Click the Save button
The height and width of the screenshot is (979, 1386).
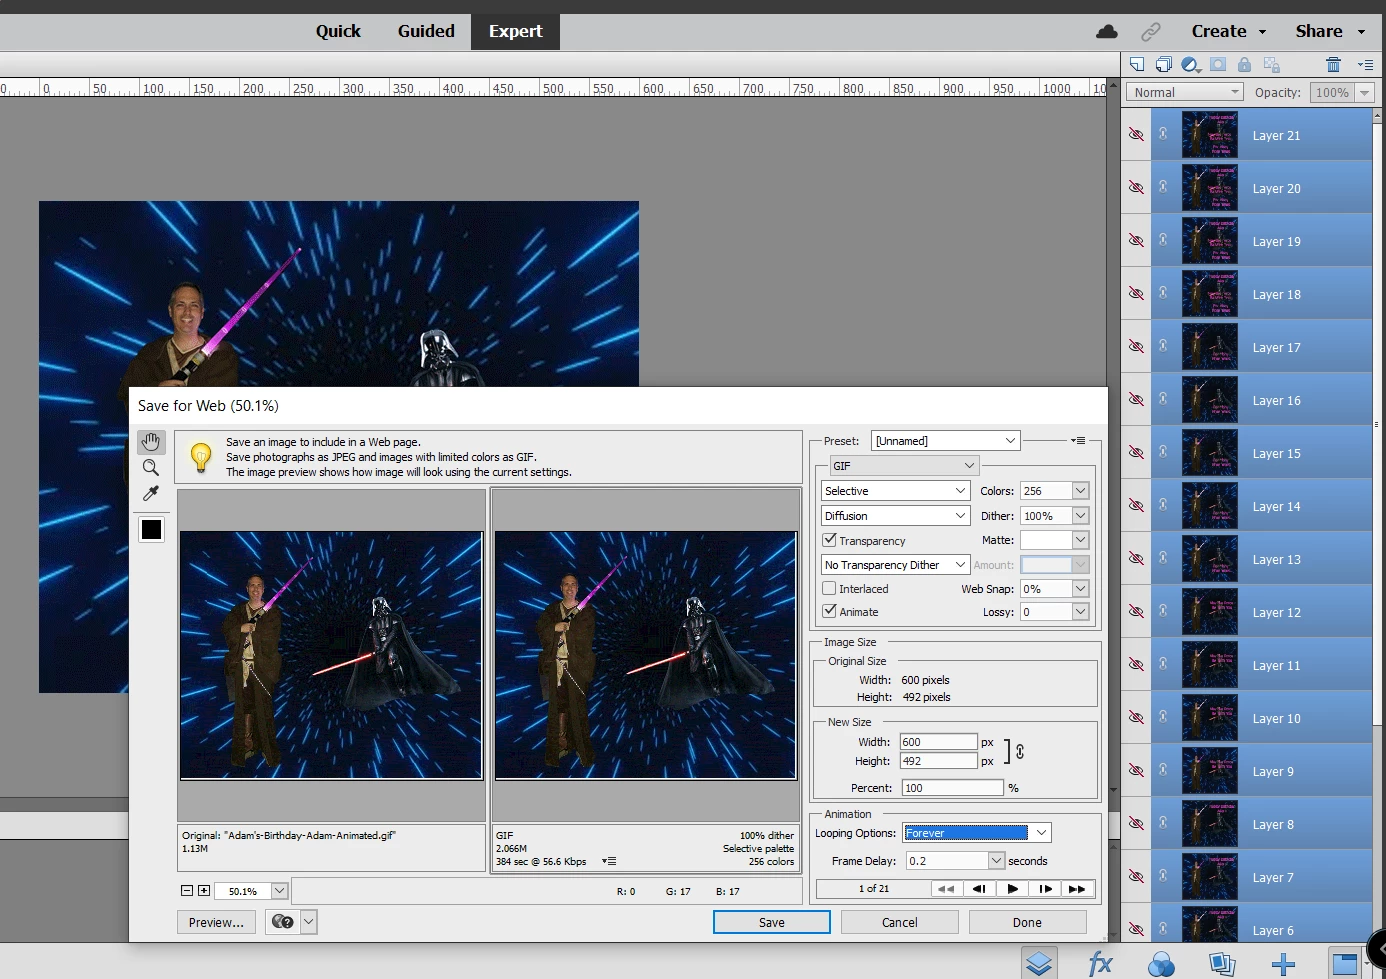click(772, 922)
